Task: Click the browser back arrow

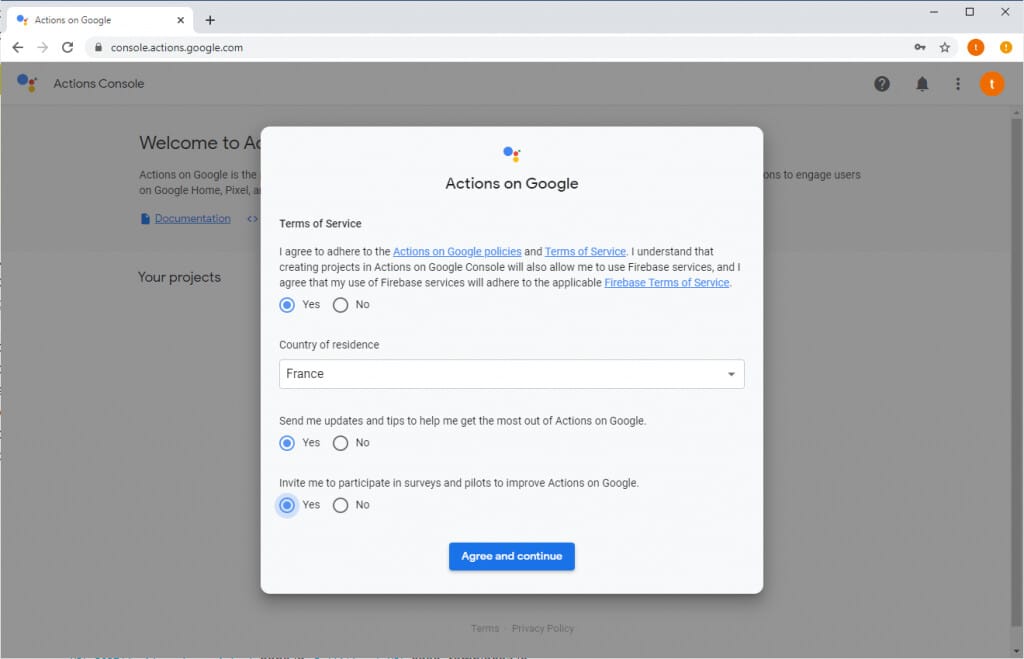Action: click(18, 48)
